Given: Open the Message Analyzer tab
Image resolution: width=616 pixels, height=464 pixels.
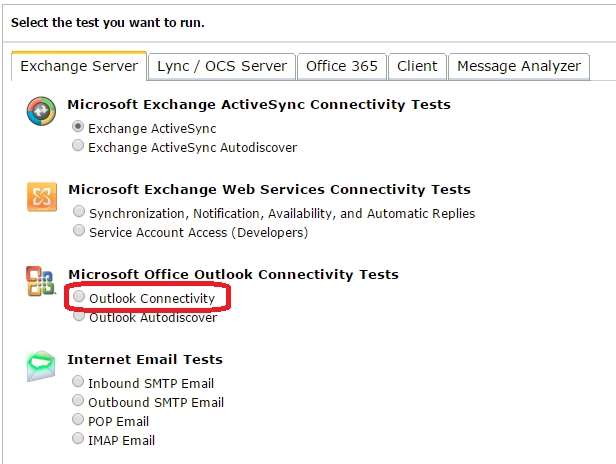Looking at the screenshot, I should [519, 66].
